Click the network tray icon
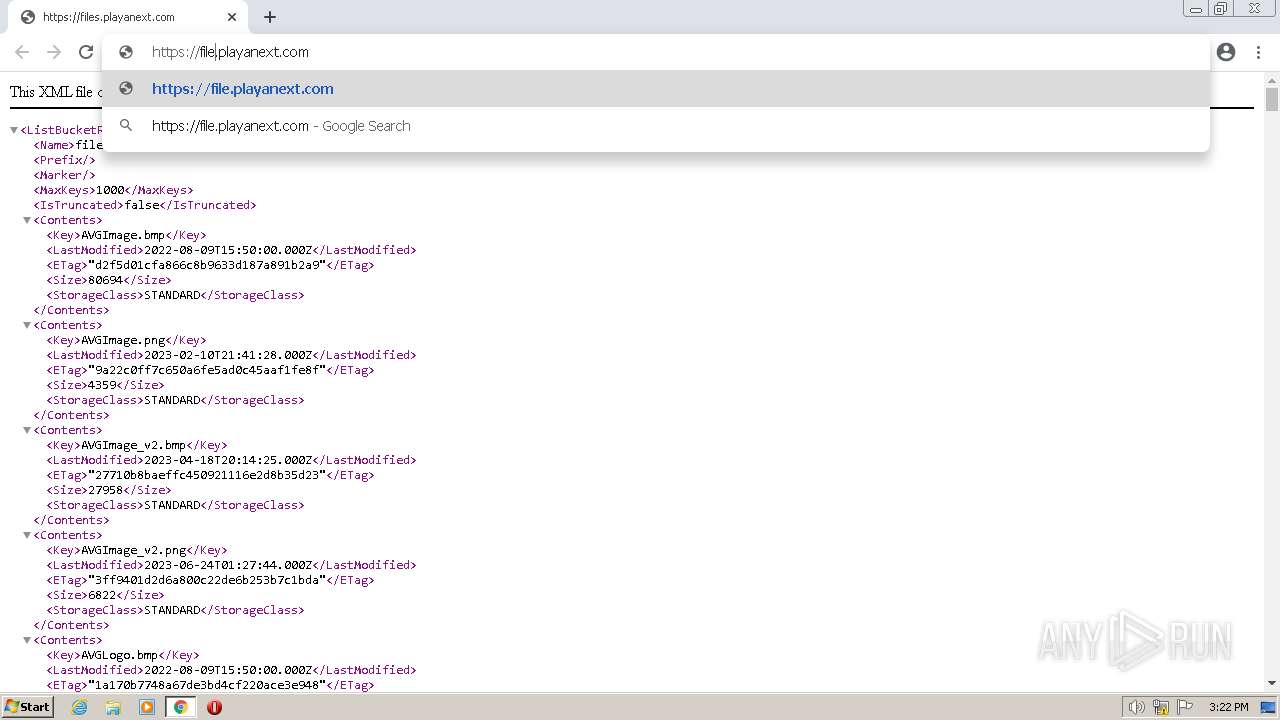This screenshot has height=720, width=1280. point(1161,707)
